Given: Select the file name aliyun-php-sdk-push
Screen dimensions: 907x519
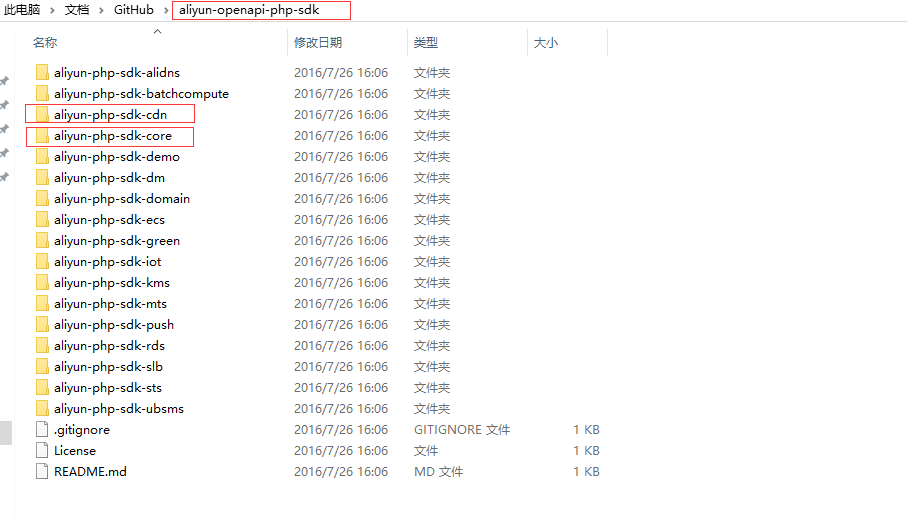Looking at the screenshot, I should tap(114, 325).
